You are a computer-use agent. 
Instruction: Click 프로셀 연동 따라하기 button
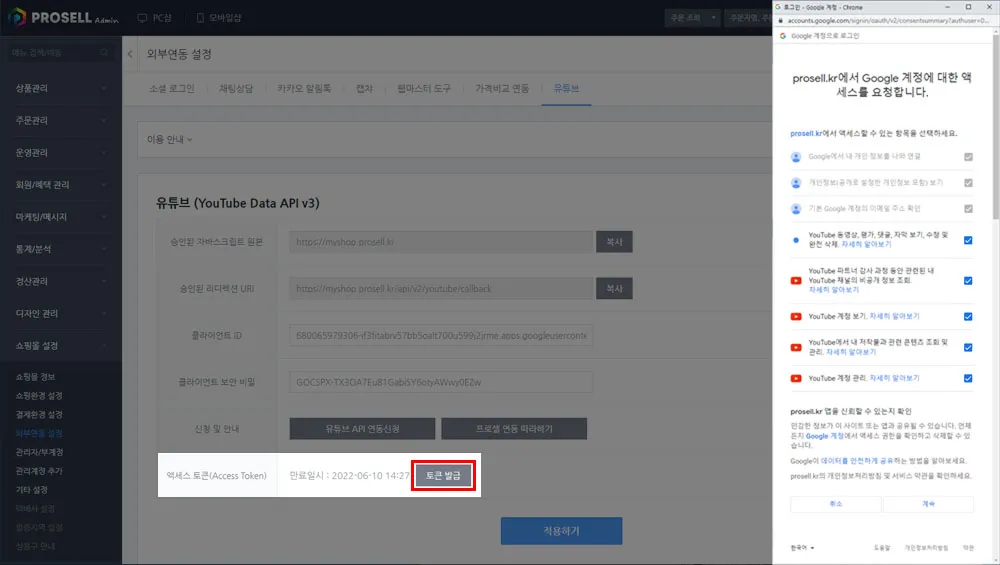click(514, 429)
